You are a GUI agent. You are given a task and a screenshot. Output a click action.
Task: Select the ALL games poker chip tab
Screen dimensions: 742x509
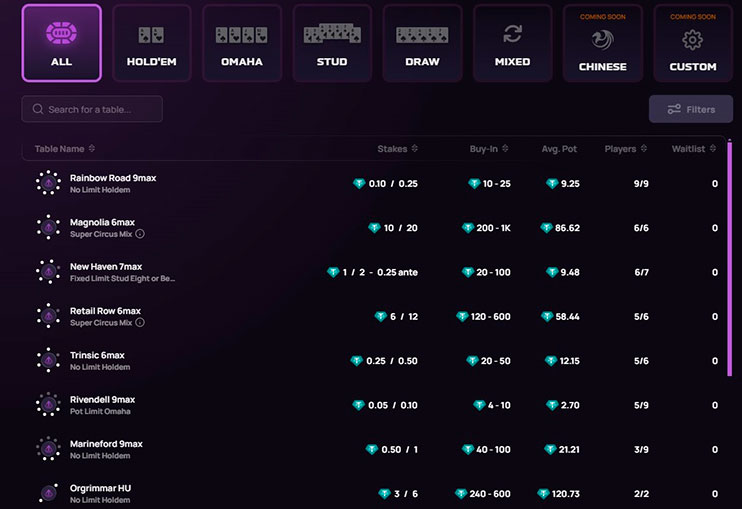tap(61, 43)
